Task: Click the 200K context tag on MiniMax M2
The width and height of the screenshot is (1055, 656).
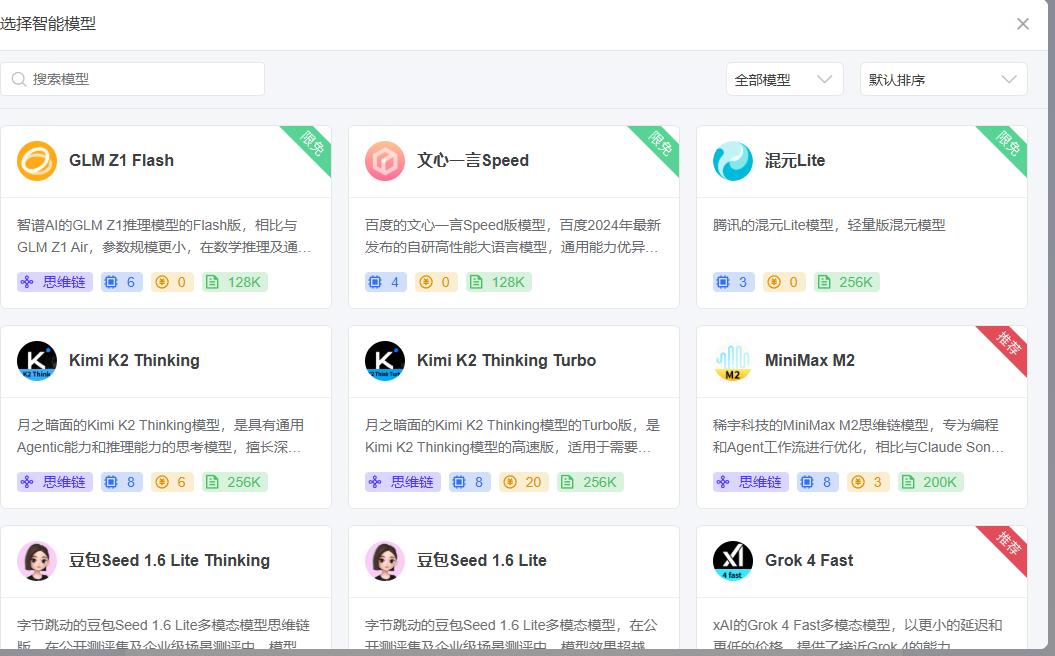Action: click(931, 482)
